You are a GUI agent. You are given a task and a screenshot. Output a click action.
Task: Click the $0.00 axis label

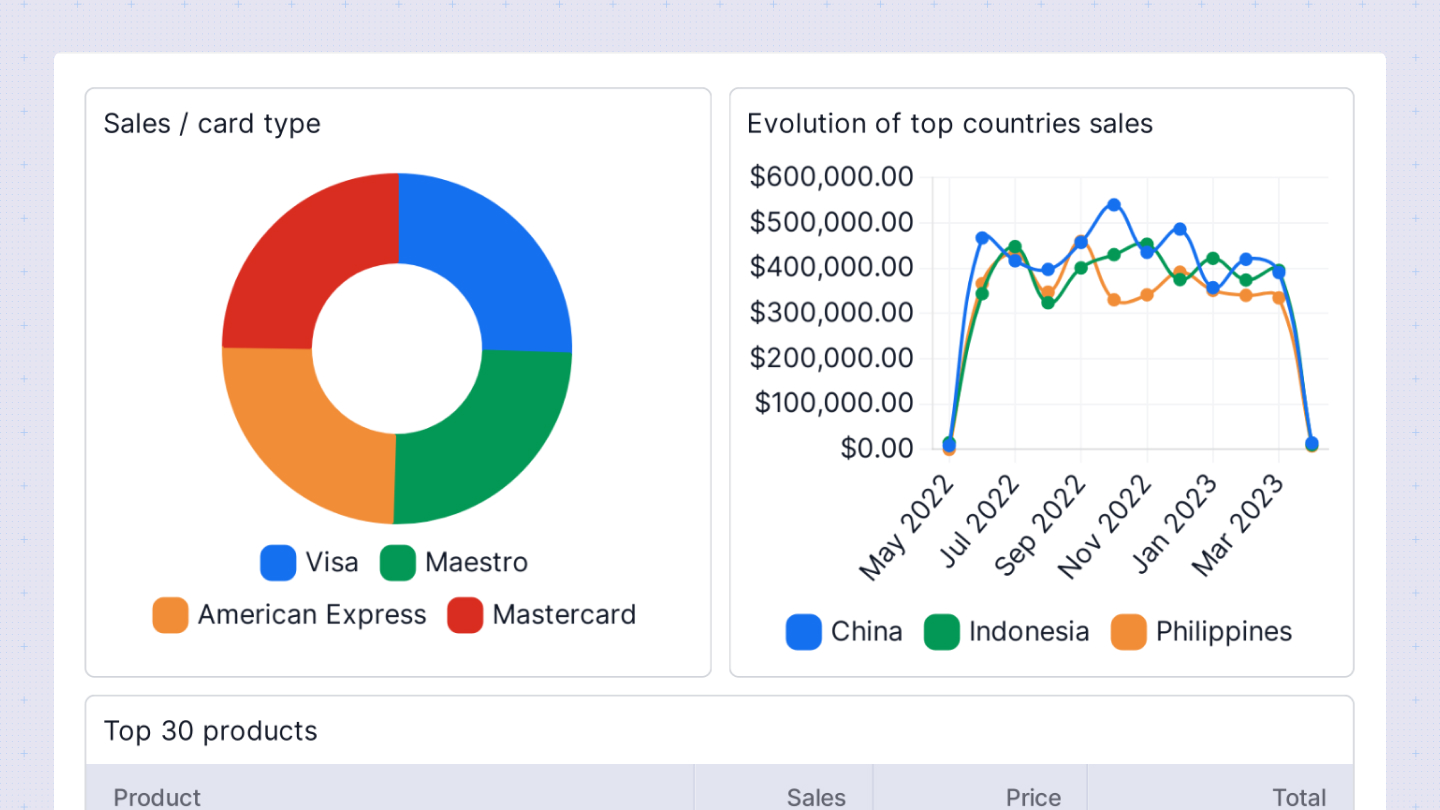[877, 449]
